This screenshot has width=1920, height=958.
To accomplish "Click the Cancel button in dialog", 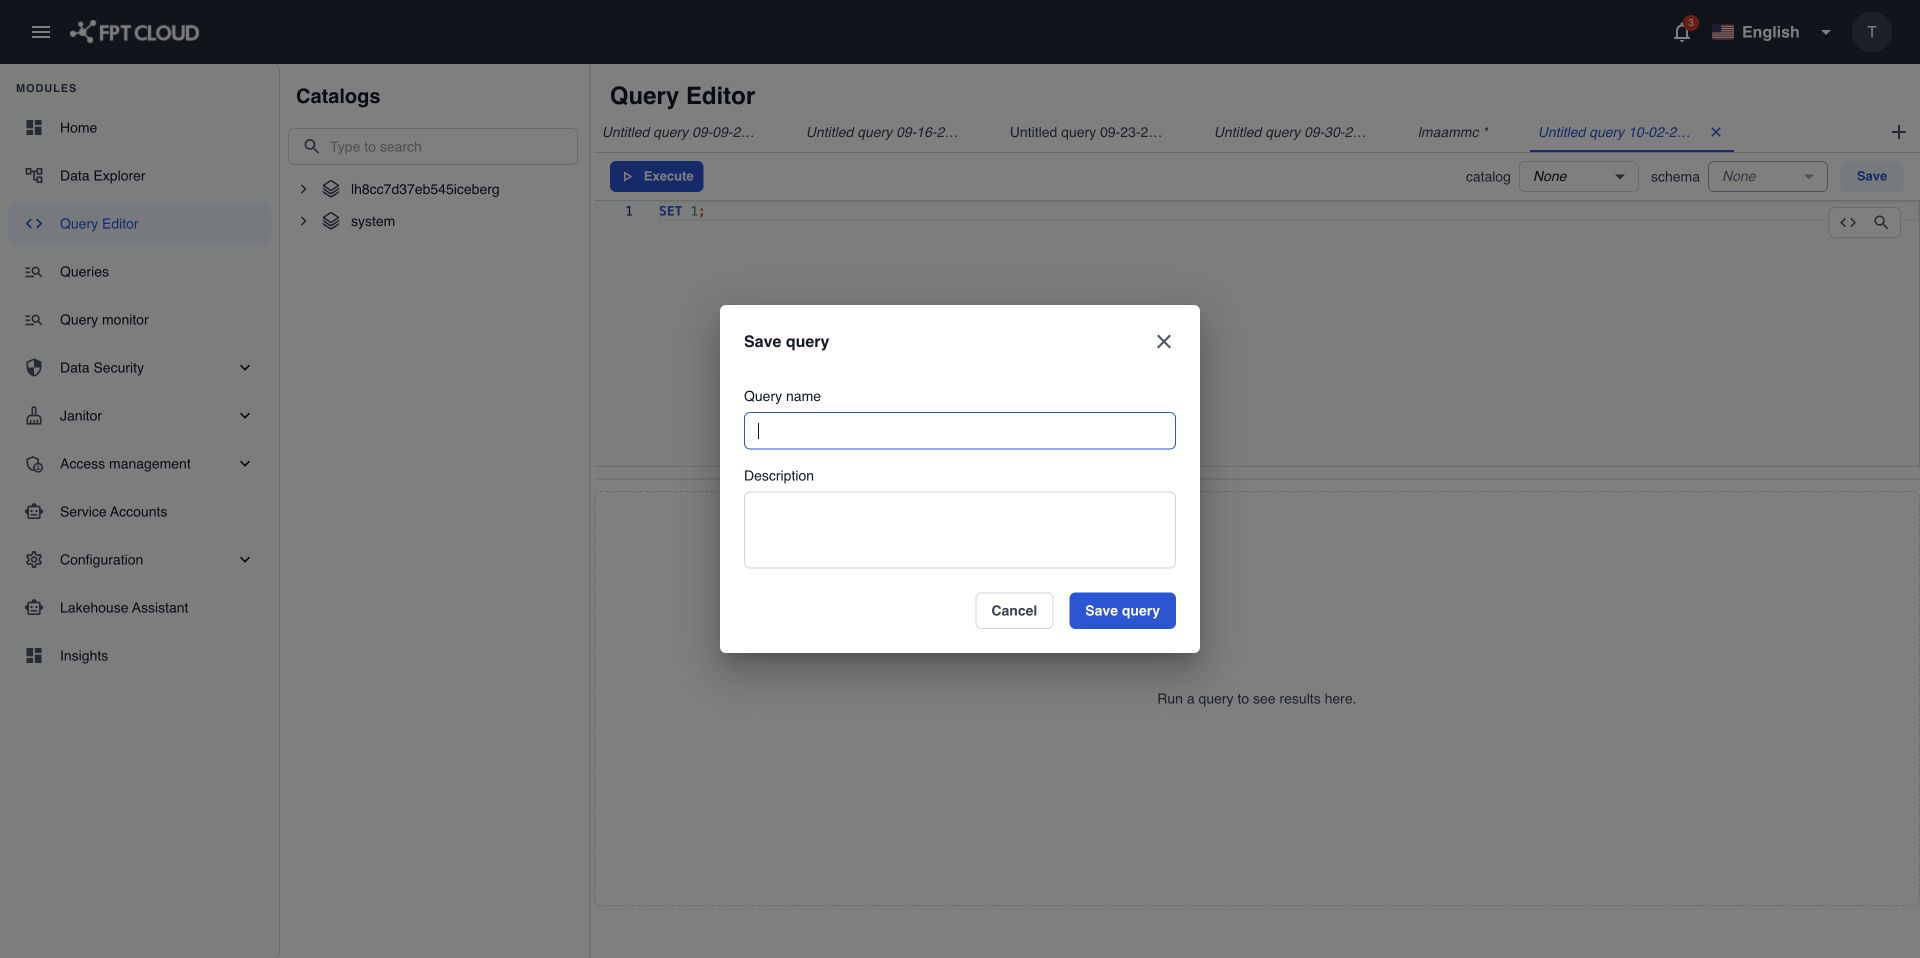I will pos(1014,611).
